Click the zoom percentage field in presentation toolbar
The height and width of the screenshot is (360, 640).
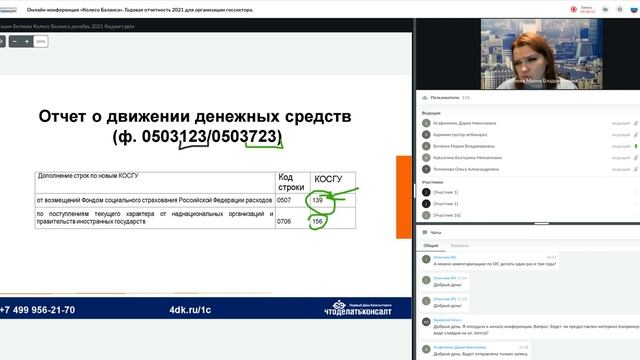(x=40, y=41)
